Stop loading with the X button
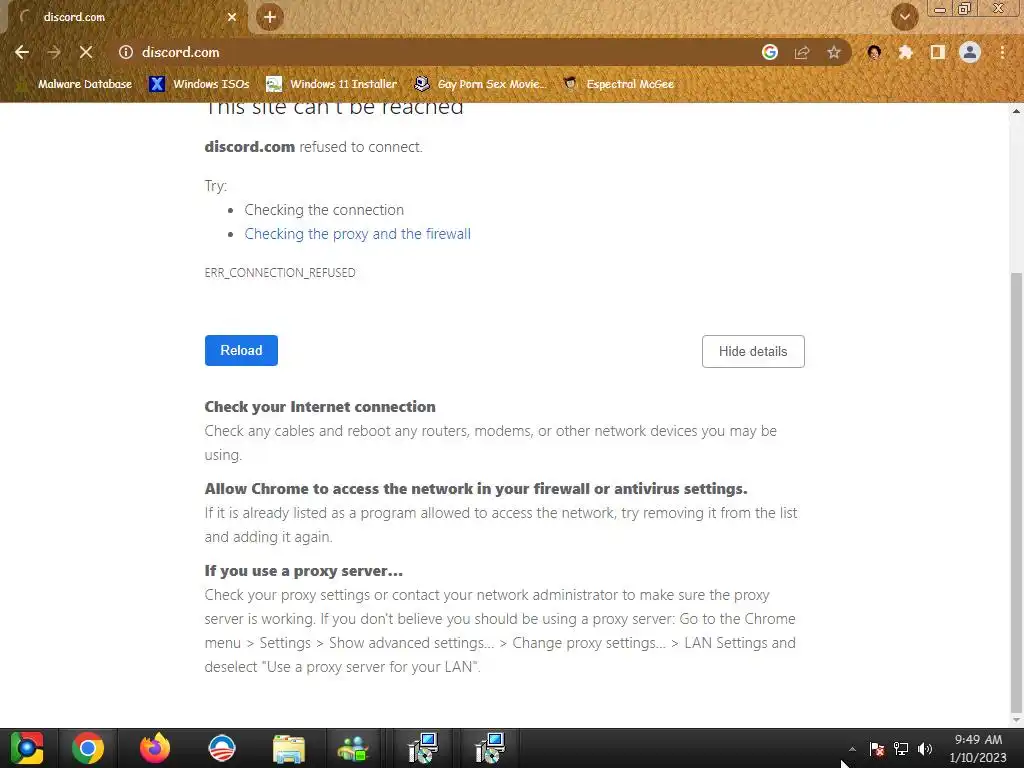This screenshot has width=1024, height=768. [x=86, y=52]
